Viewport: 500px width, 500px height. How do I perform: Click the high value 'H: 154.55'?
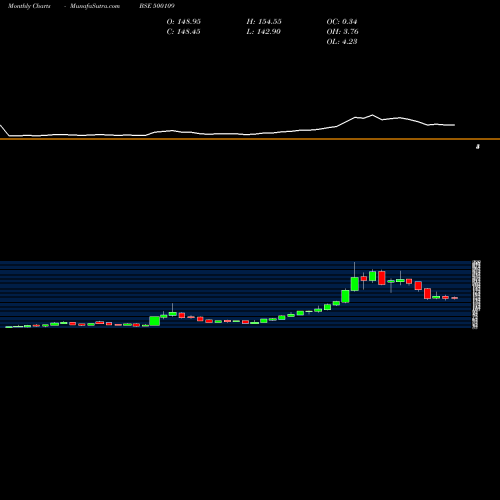(x=264, y=22)
